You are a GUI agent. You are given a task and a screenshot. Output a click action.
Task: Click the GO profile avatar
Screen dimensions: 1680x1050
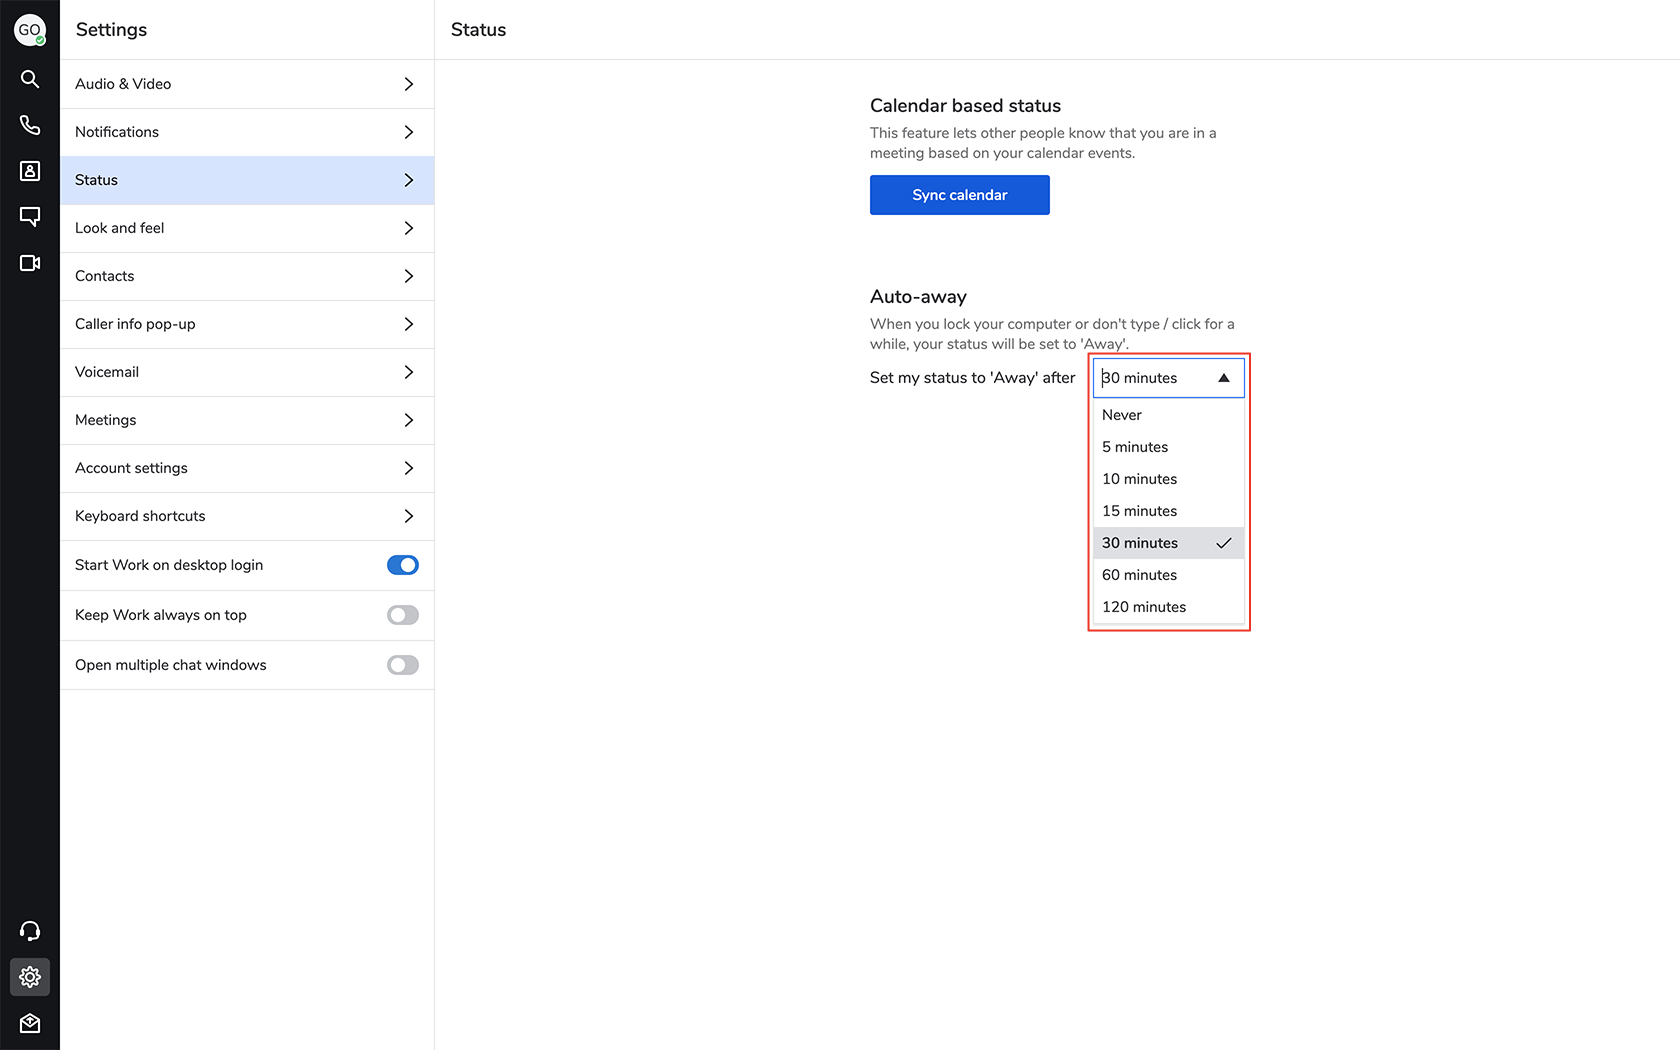click(x=29, y=30)
